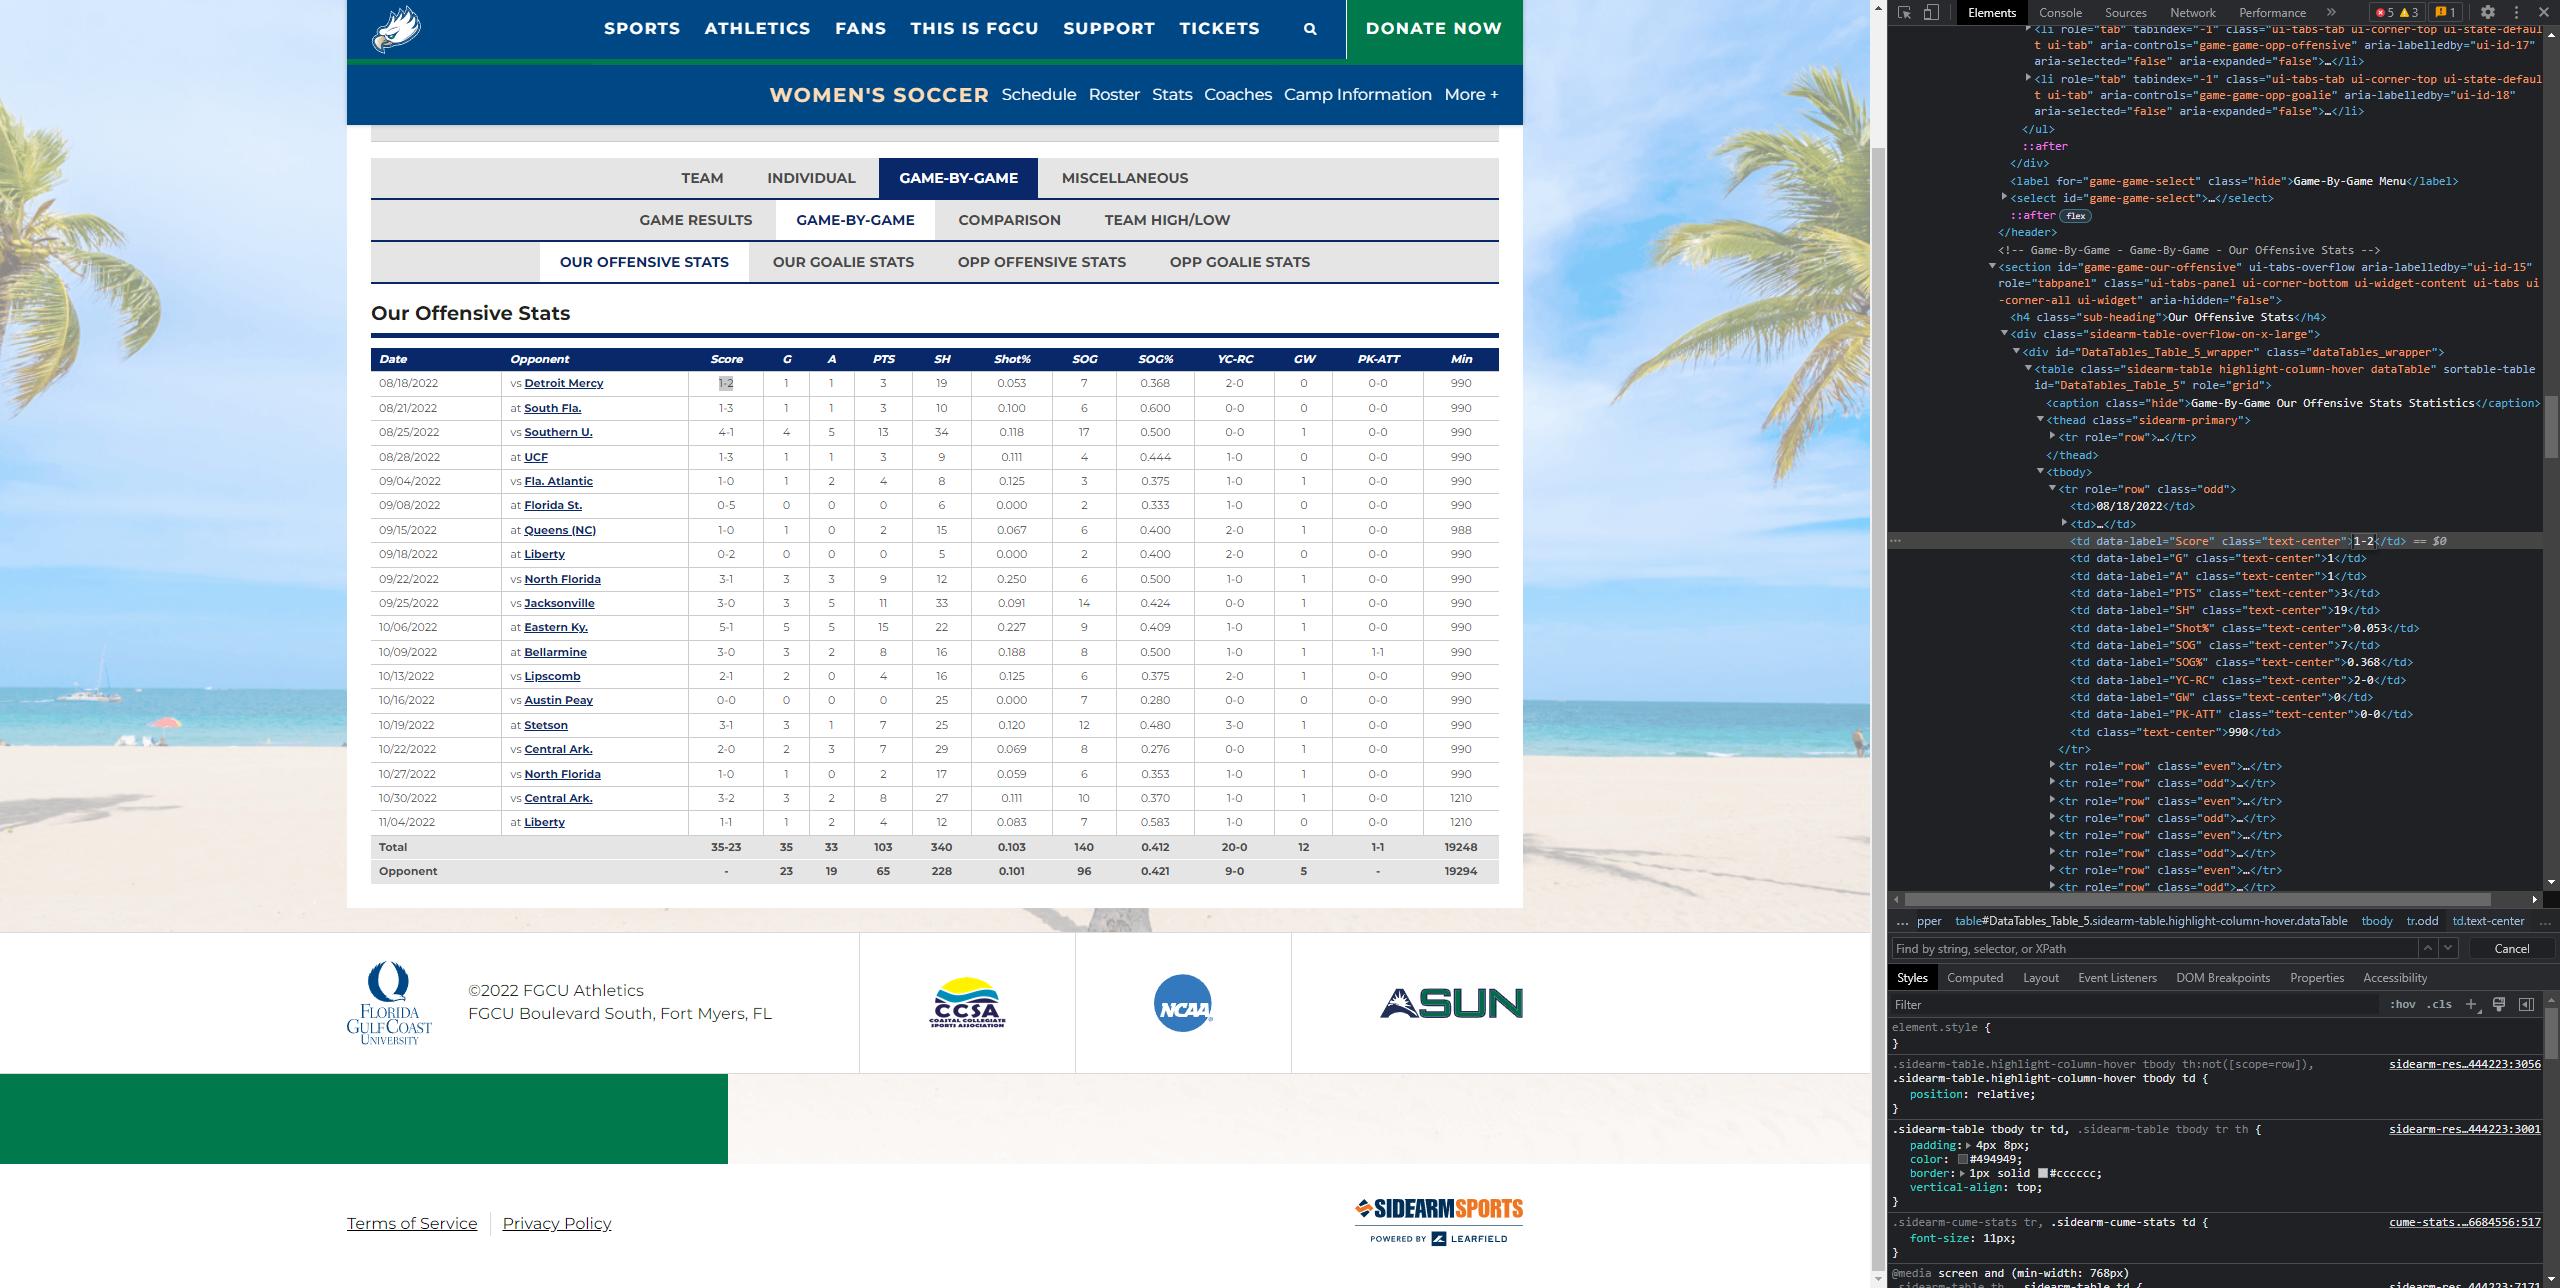This screenshot has height=1288, width=2560.
Task: Select tbody in the DOM breadcrumb
Action: (x=2376, y=921)
